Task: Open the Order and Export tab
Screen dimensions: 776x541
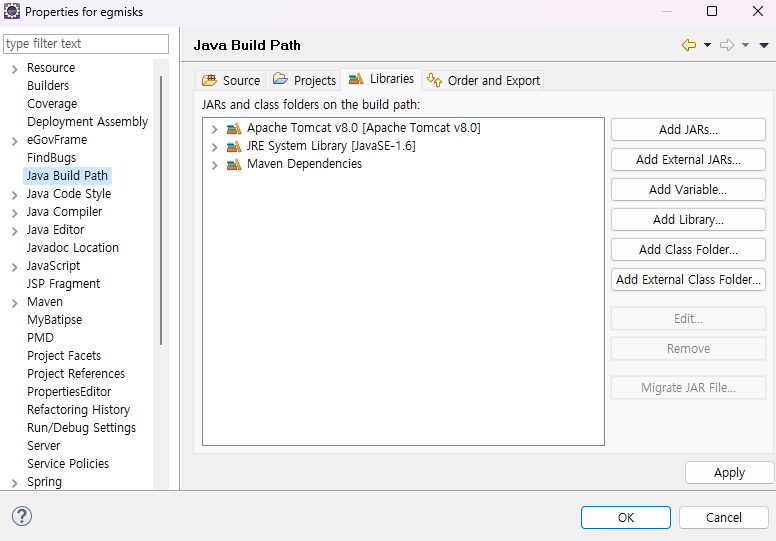Action: (483, 80)
